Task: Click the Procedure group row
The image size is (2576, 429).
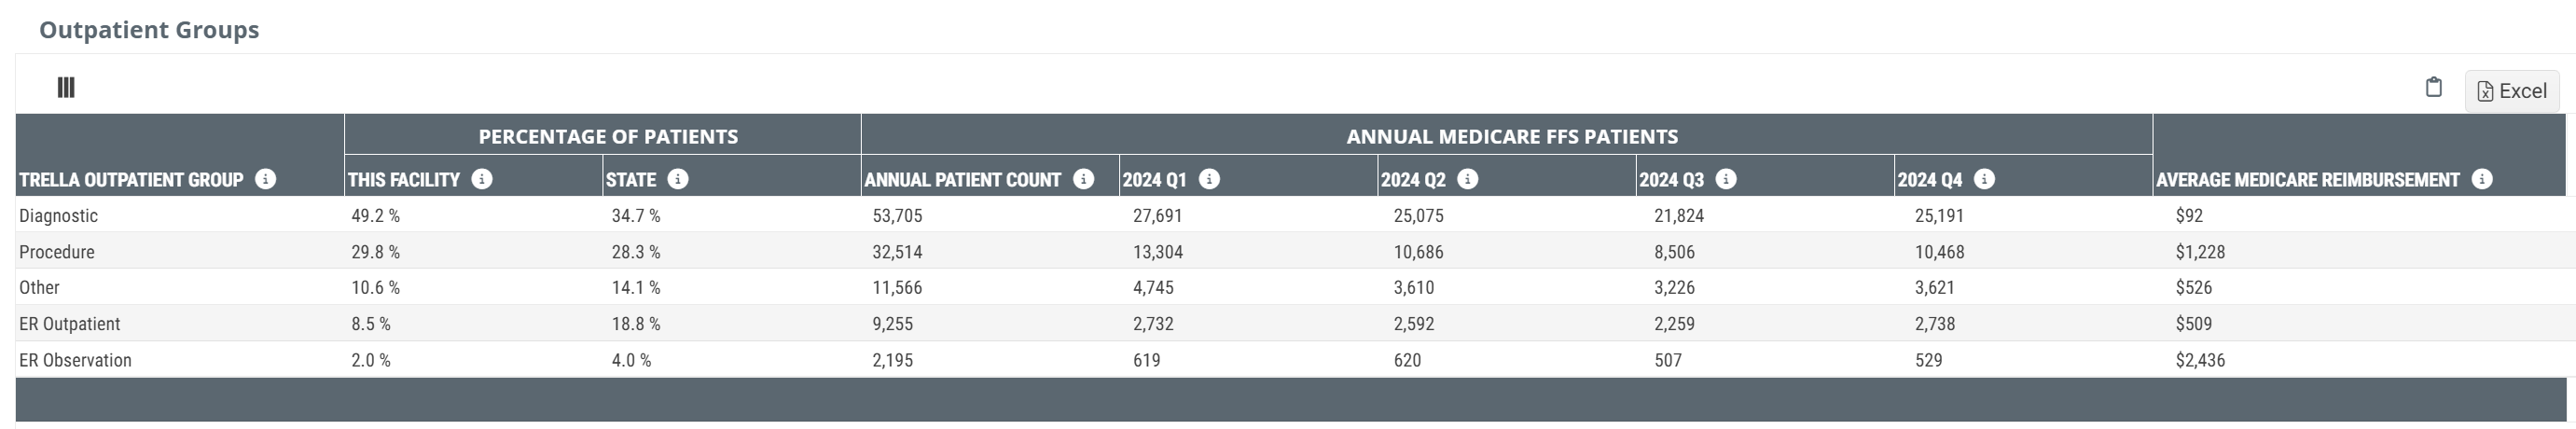Action: tap(1290, 252)
